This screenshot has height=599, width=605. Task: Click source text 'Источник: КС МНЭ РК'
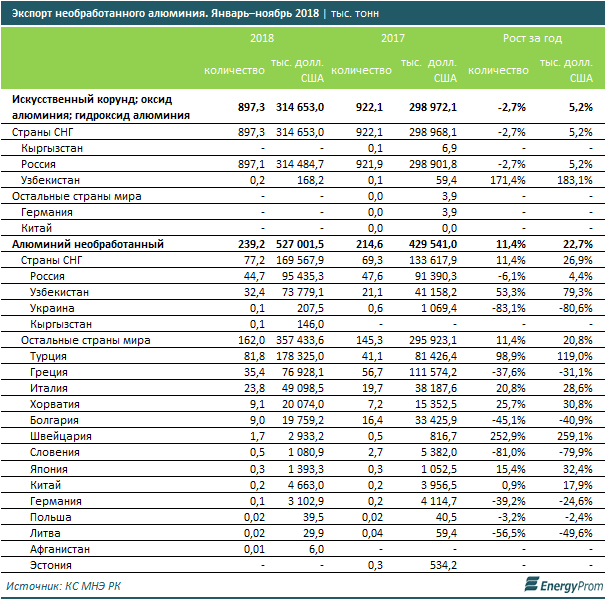63,586
